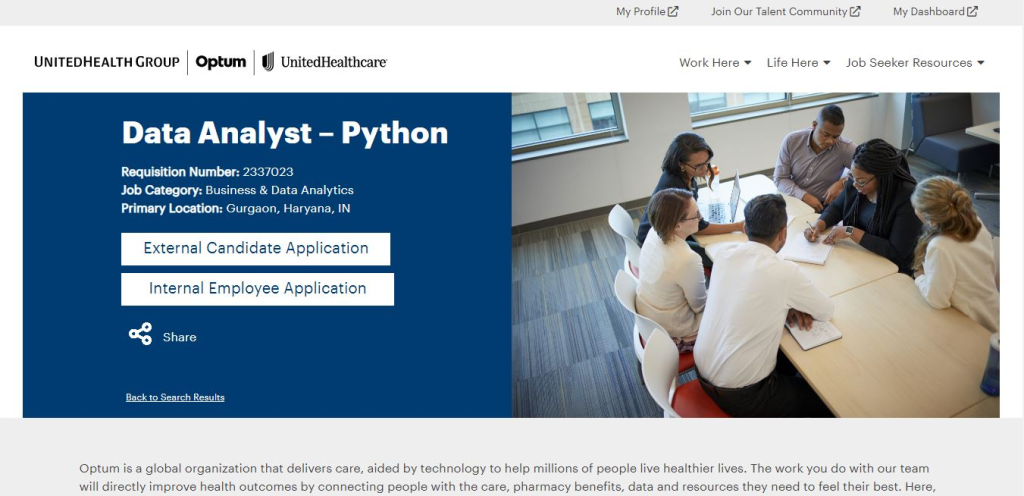The width and height of the screenshot is (1024, 496).
Task: Click the Data Analyst – Python heading
Action: click(x=285, y=133)
